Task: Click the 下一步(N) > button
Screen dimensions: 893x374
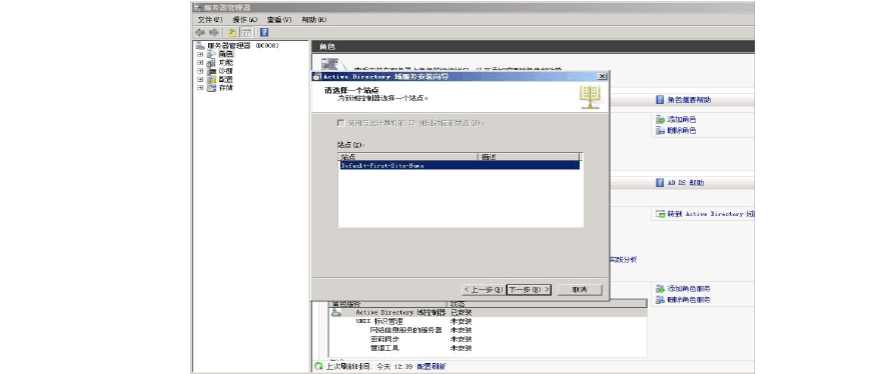Action: tap(529, 289)
